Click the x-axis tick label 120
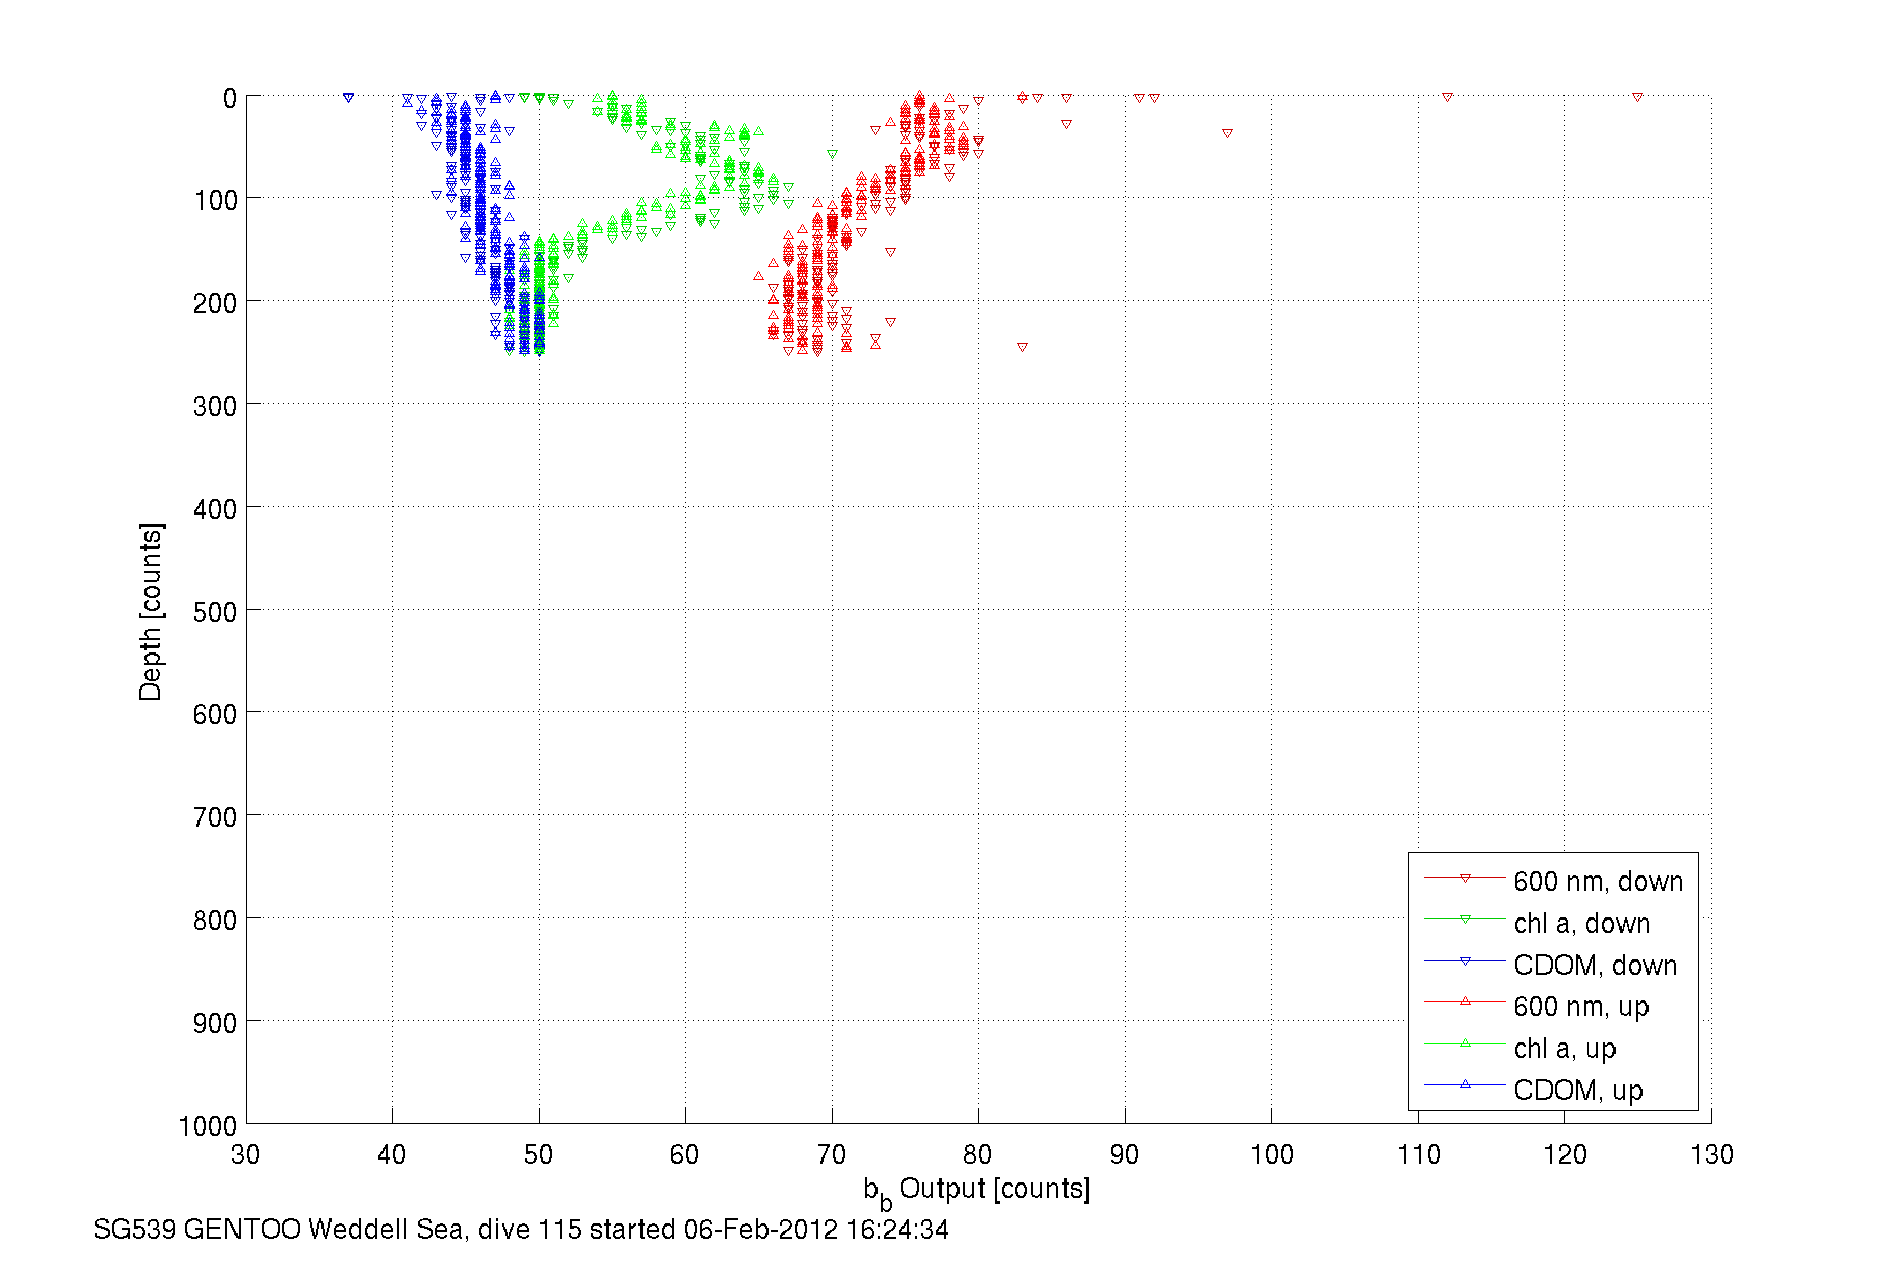The width and height of the screenshot is (1891, 1262). pos(1564,1155)
